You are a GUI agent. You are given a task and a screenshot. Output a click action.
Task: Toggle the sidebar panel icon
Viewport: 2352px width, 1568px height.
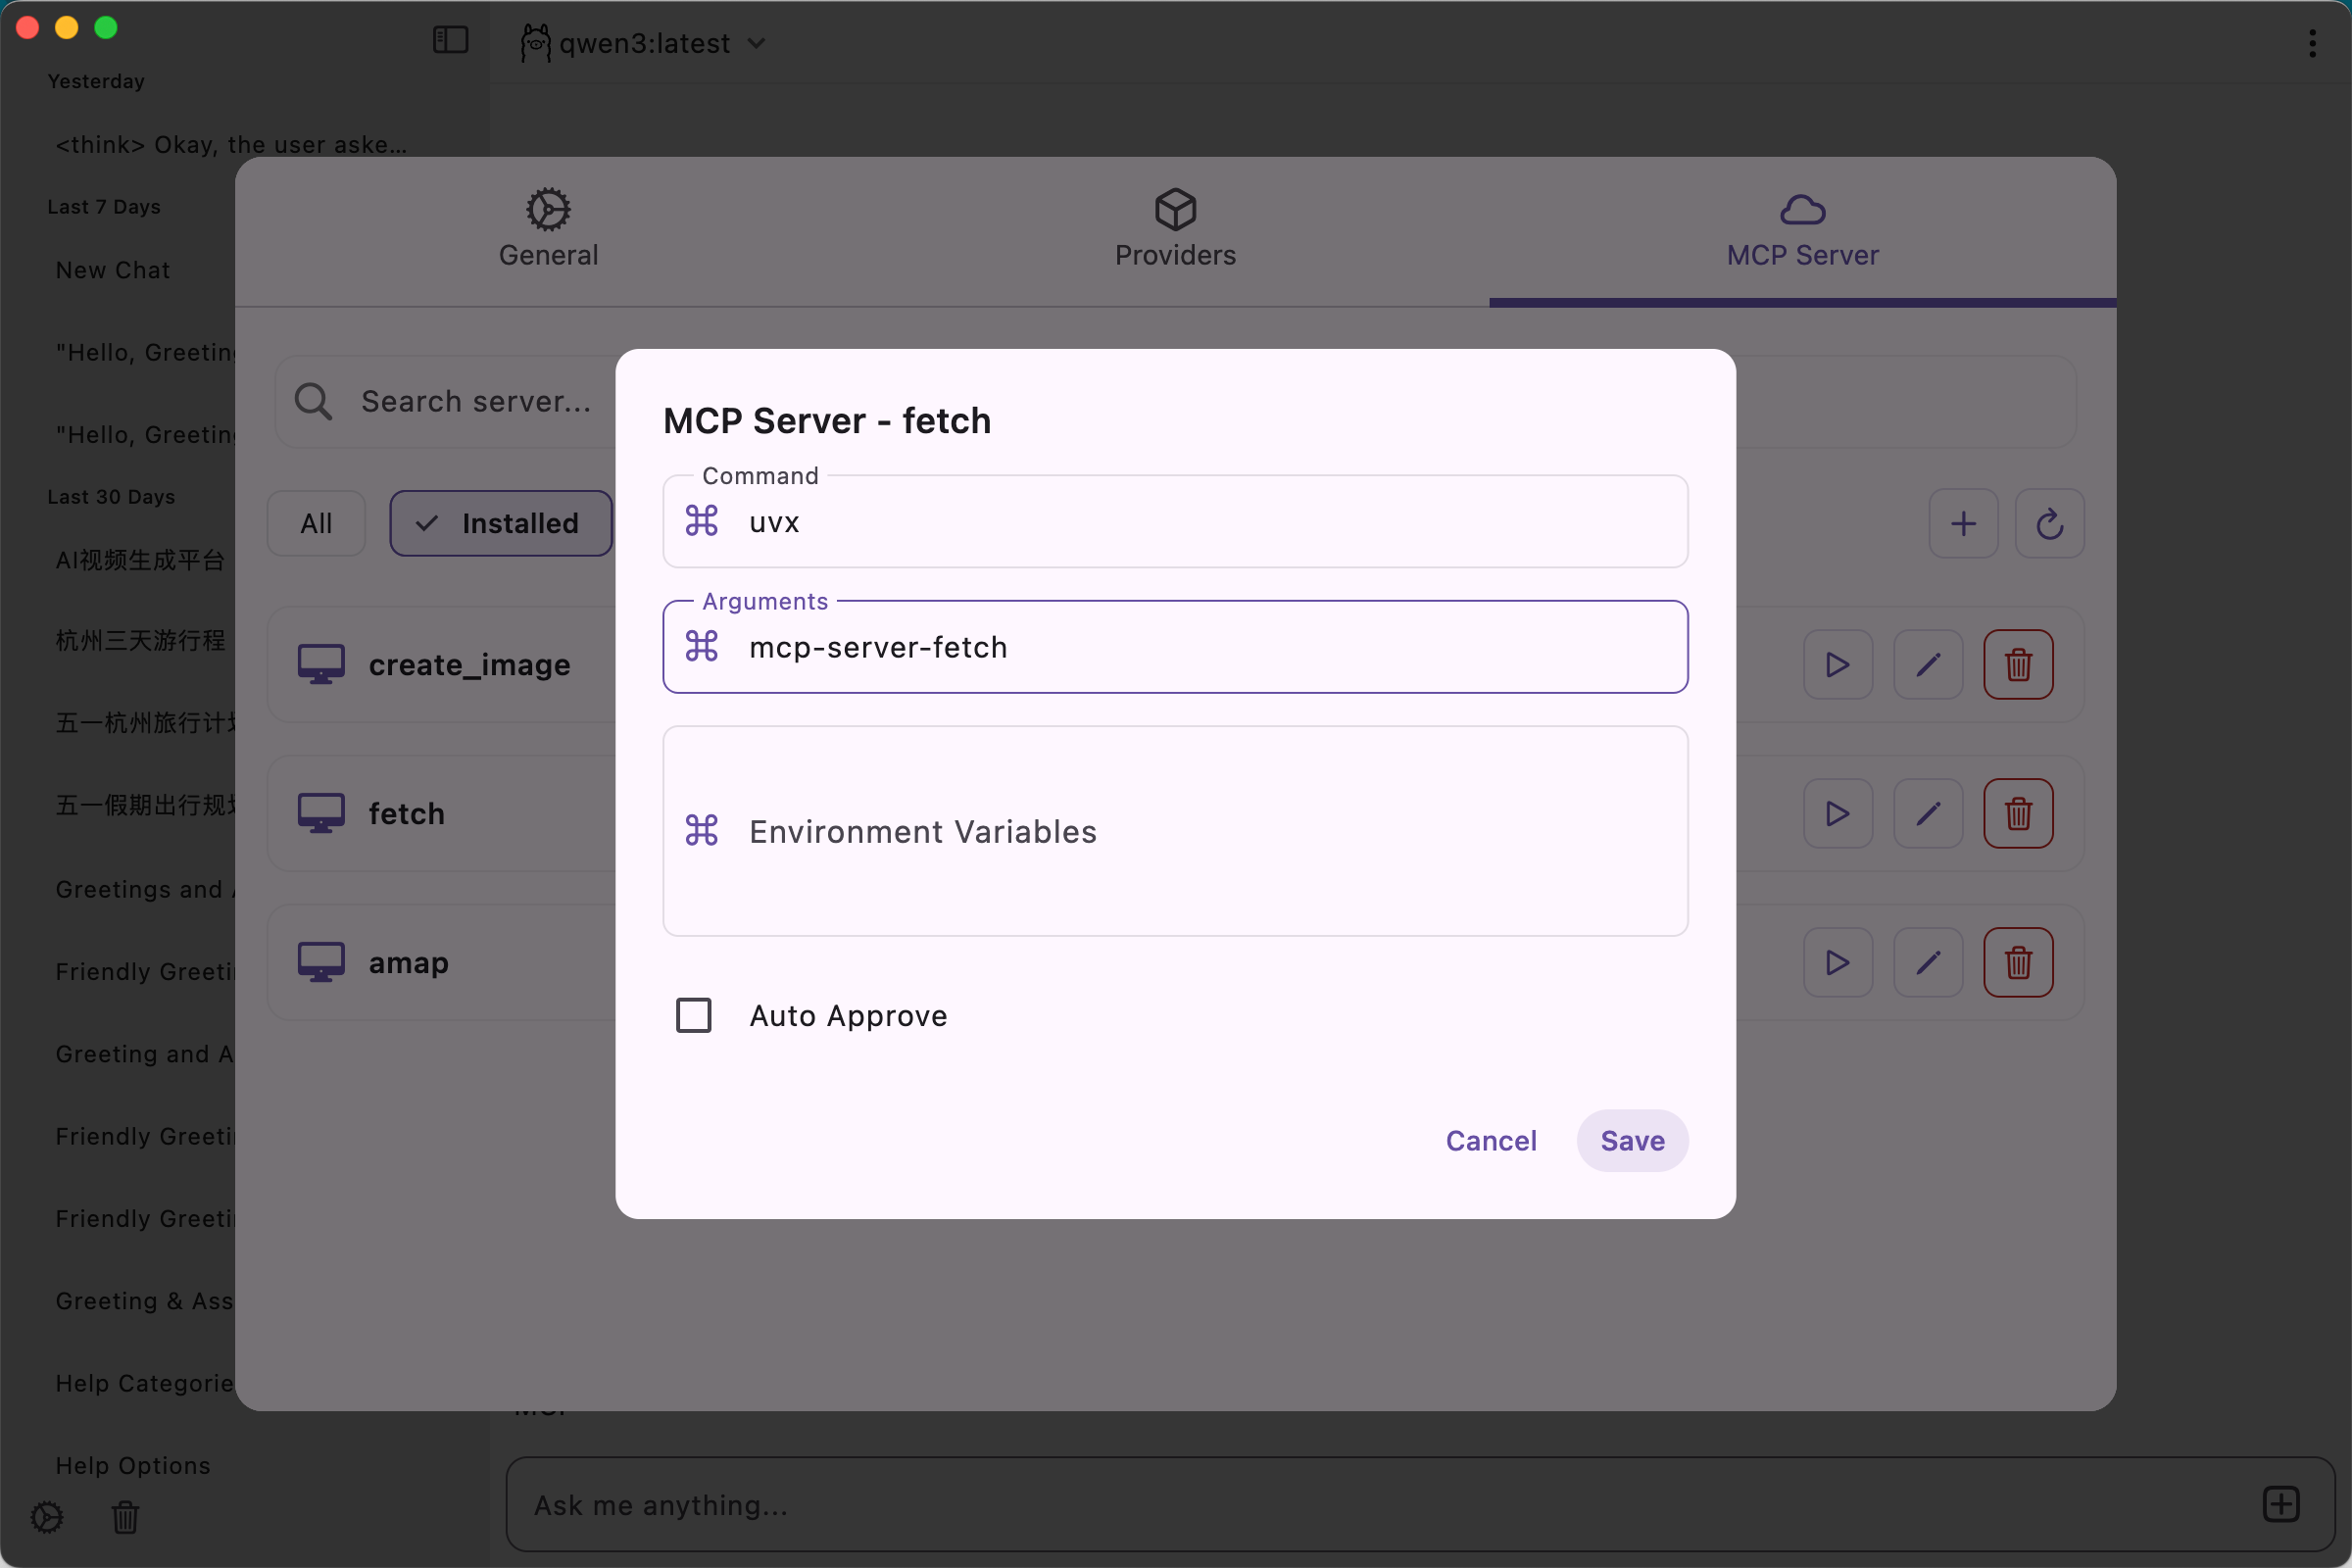[450, 40]
